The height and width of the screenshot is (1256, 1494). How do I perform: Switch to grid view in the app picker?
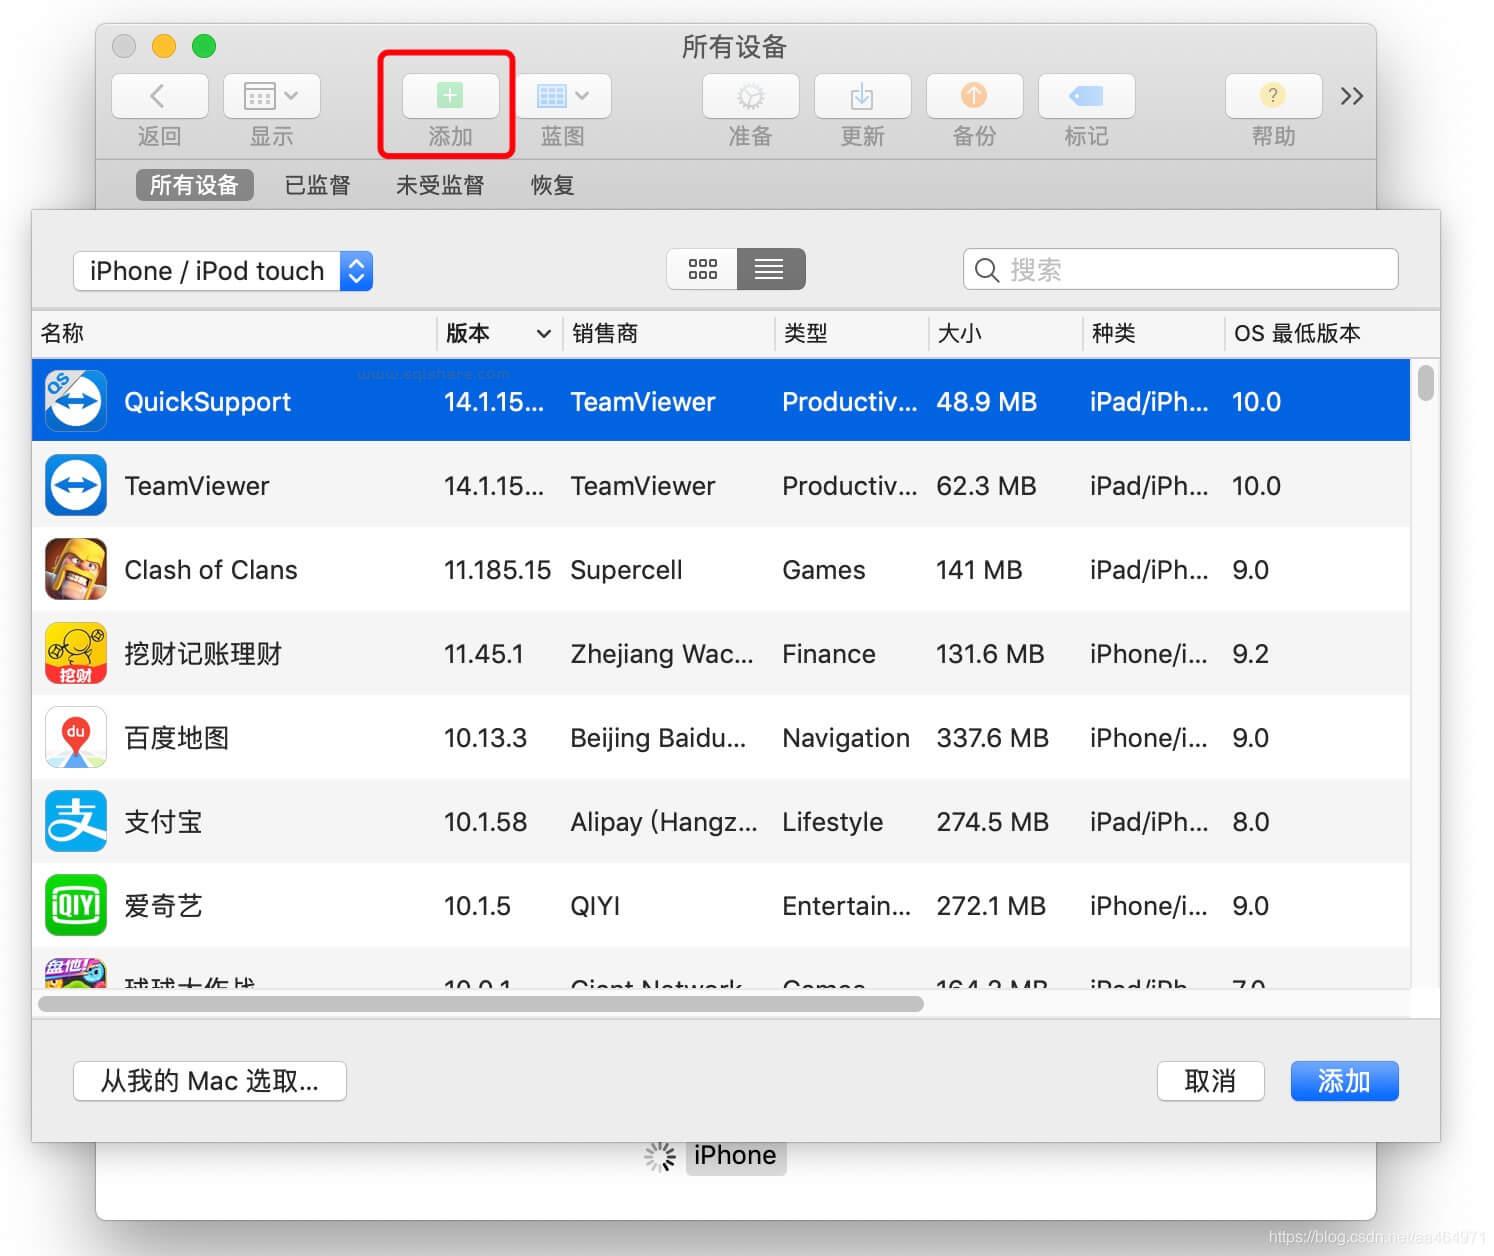pos(703,269)
